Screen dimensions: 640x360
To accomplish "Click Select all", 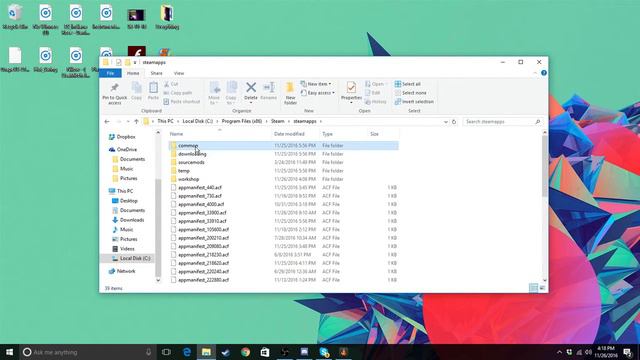I will point(407,84).
